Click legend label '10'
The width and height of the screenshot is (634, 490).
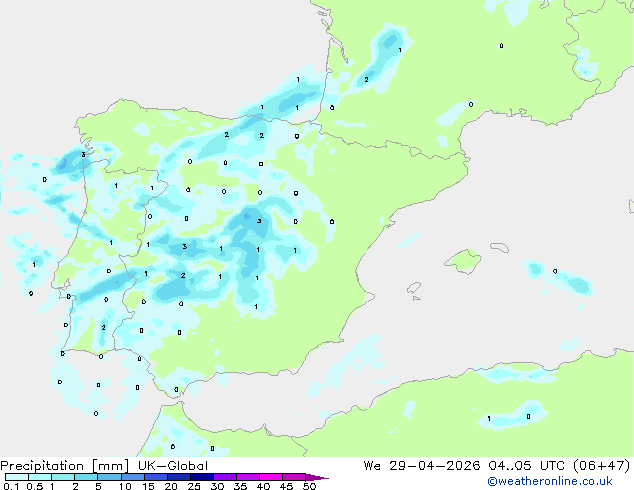pos(125,486)
